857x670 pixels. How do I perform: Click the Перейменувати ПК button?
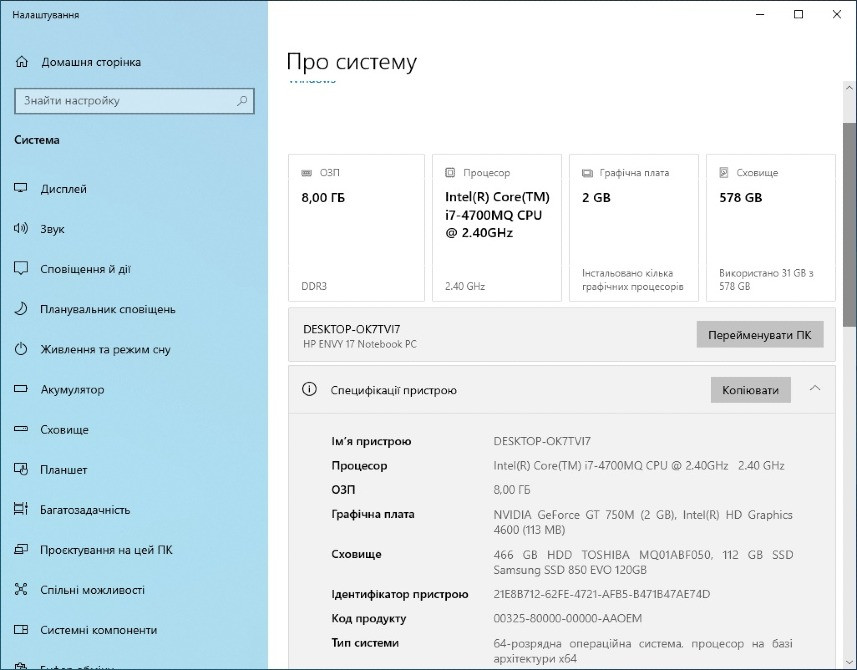758,334
